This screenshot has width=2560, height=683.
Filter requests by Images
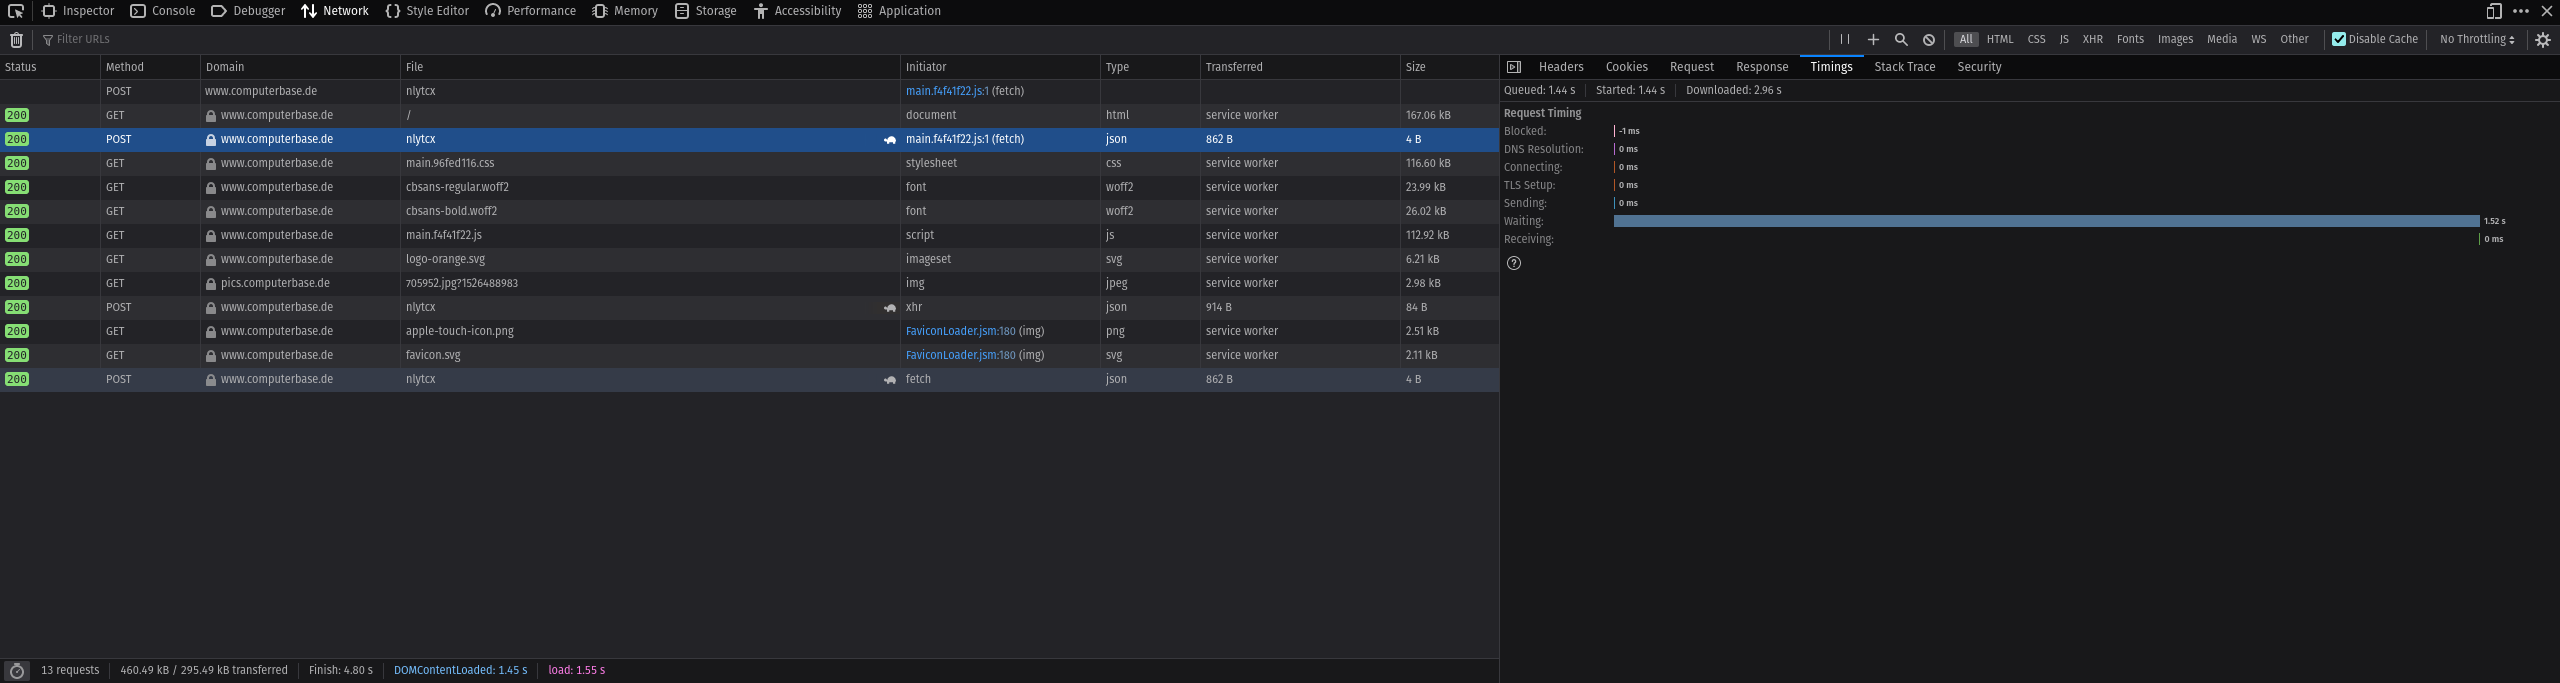pyautogui.click(x=2175, y=39)
